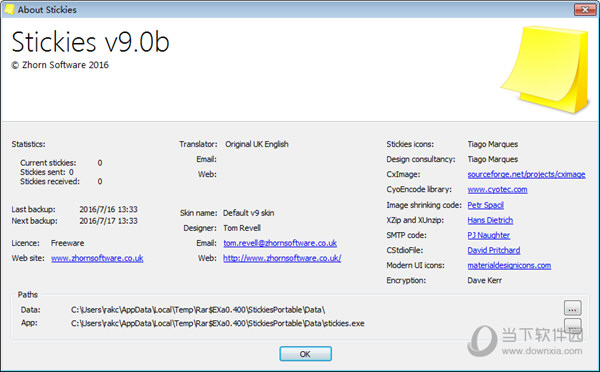Viewport: 600px width, 372px height.
Task: Open http://www.zhornsoftware.co.uk/ skin web link
Action: (282, 258)
